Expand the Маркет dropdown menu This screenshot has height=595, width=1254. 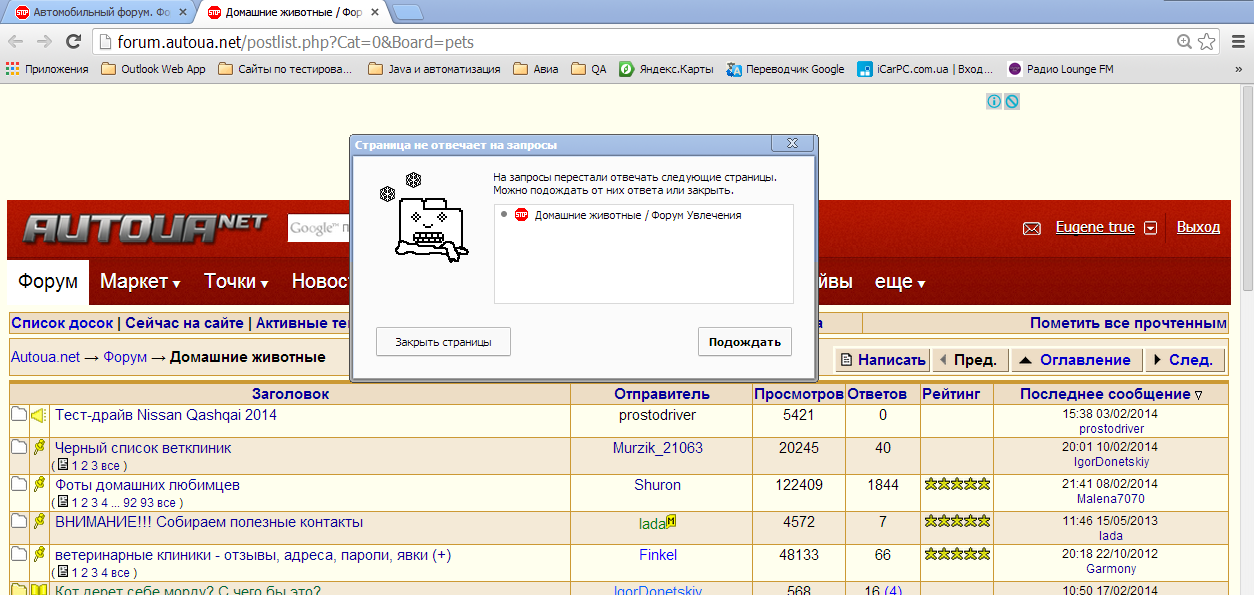pyautogui.click(x=140, y=282)
